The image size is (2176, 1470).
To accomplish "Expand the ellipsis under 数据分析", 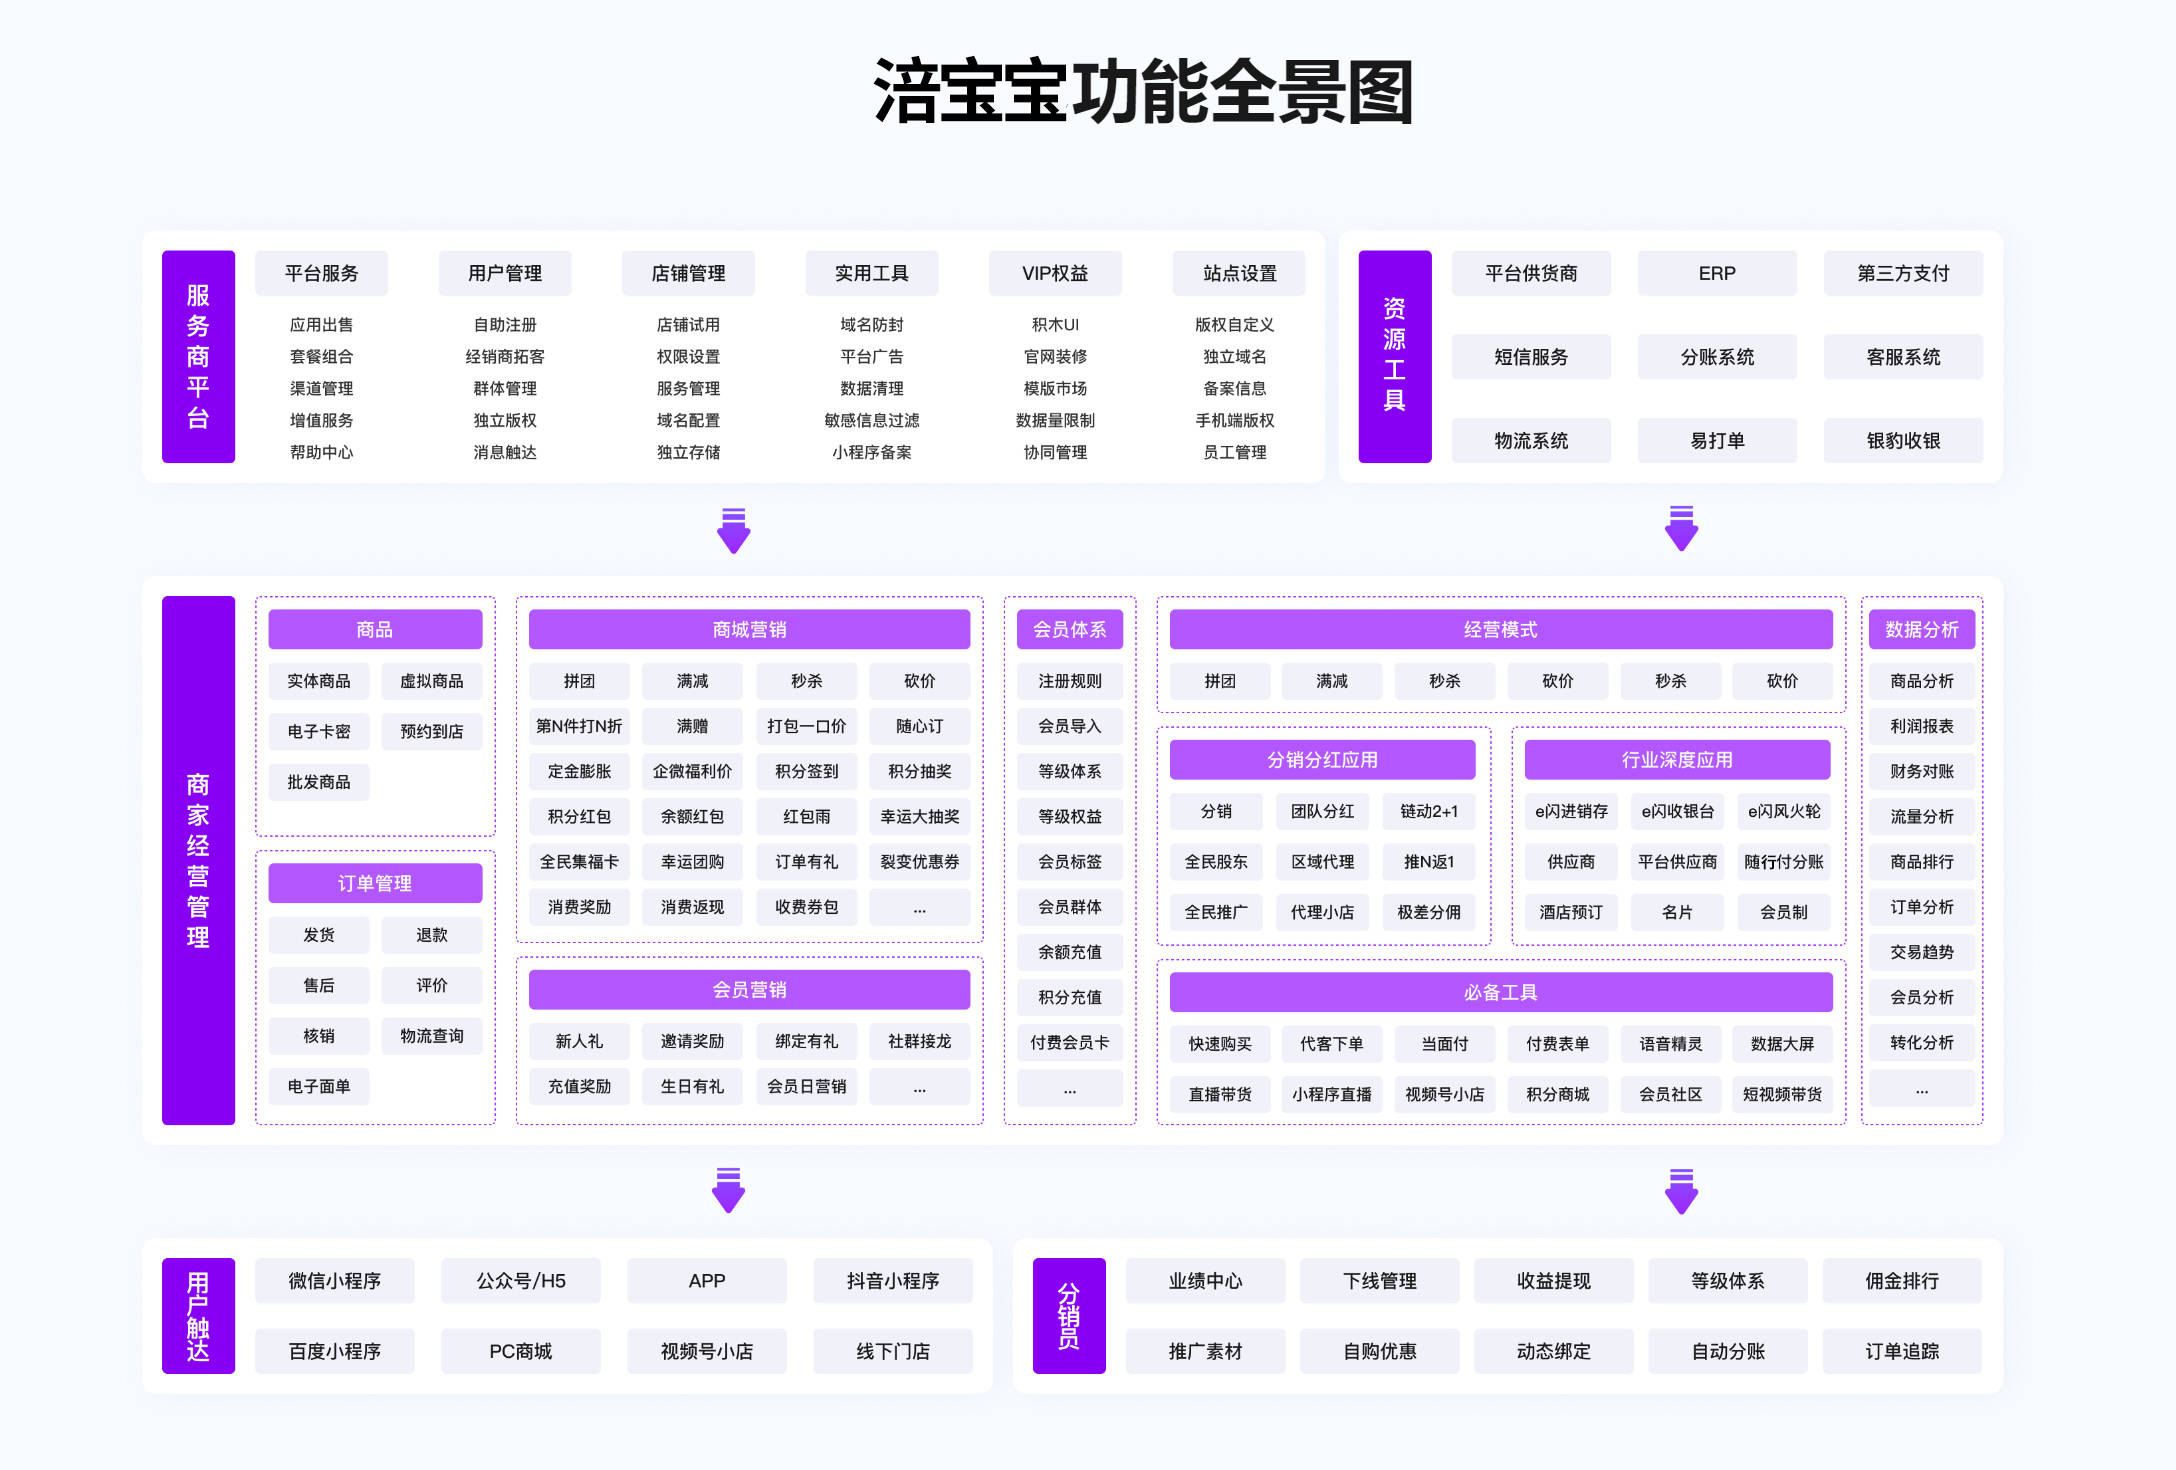I will click(1921, 1090).
